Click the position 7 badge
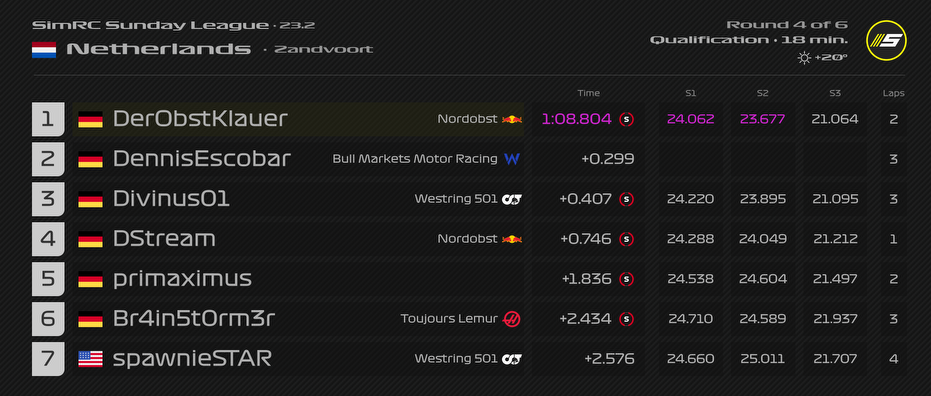The image size is (931, 396). (x=48, y=359)
